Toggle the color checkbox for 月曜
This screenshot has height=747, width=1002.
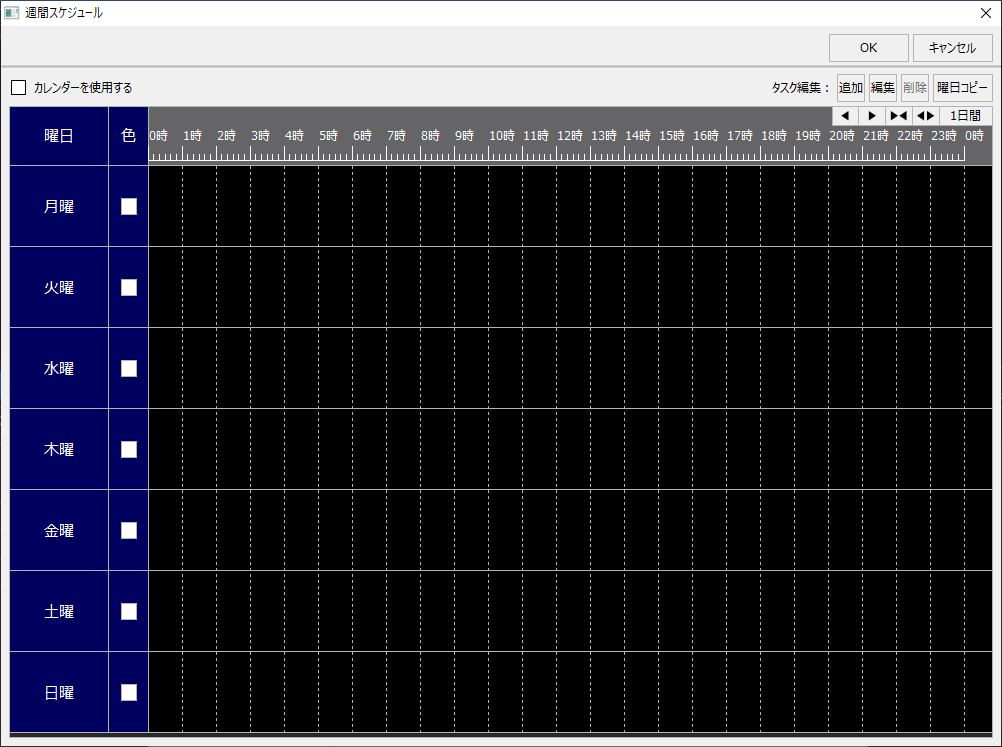click(128, 206)
